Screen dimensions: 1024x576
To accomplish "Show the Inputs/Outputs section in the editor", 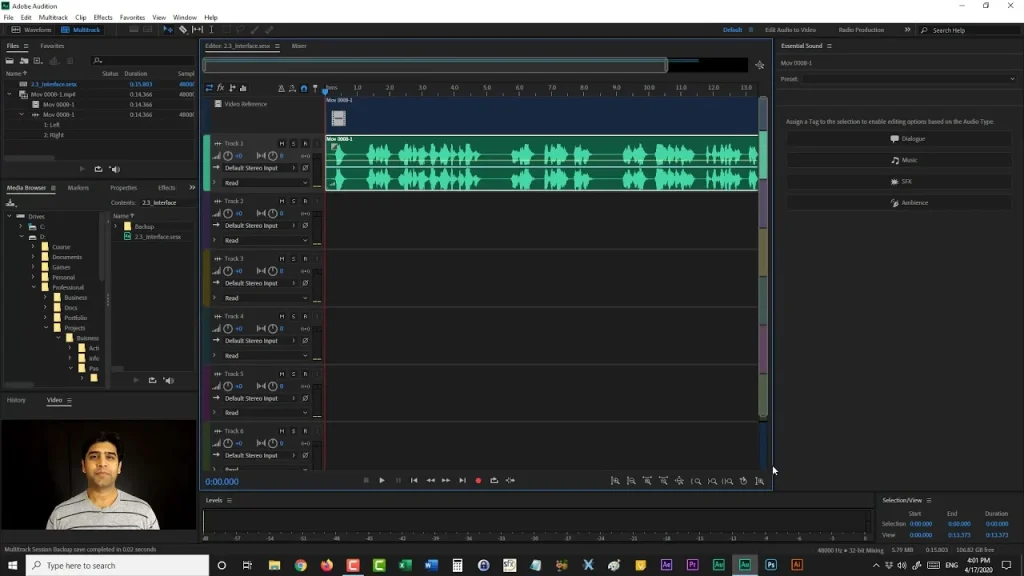I will pyautogui.click(x=209, y=88).
